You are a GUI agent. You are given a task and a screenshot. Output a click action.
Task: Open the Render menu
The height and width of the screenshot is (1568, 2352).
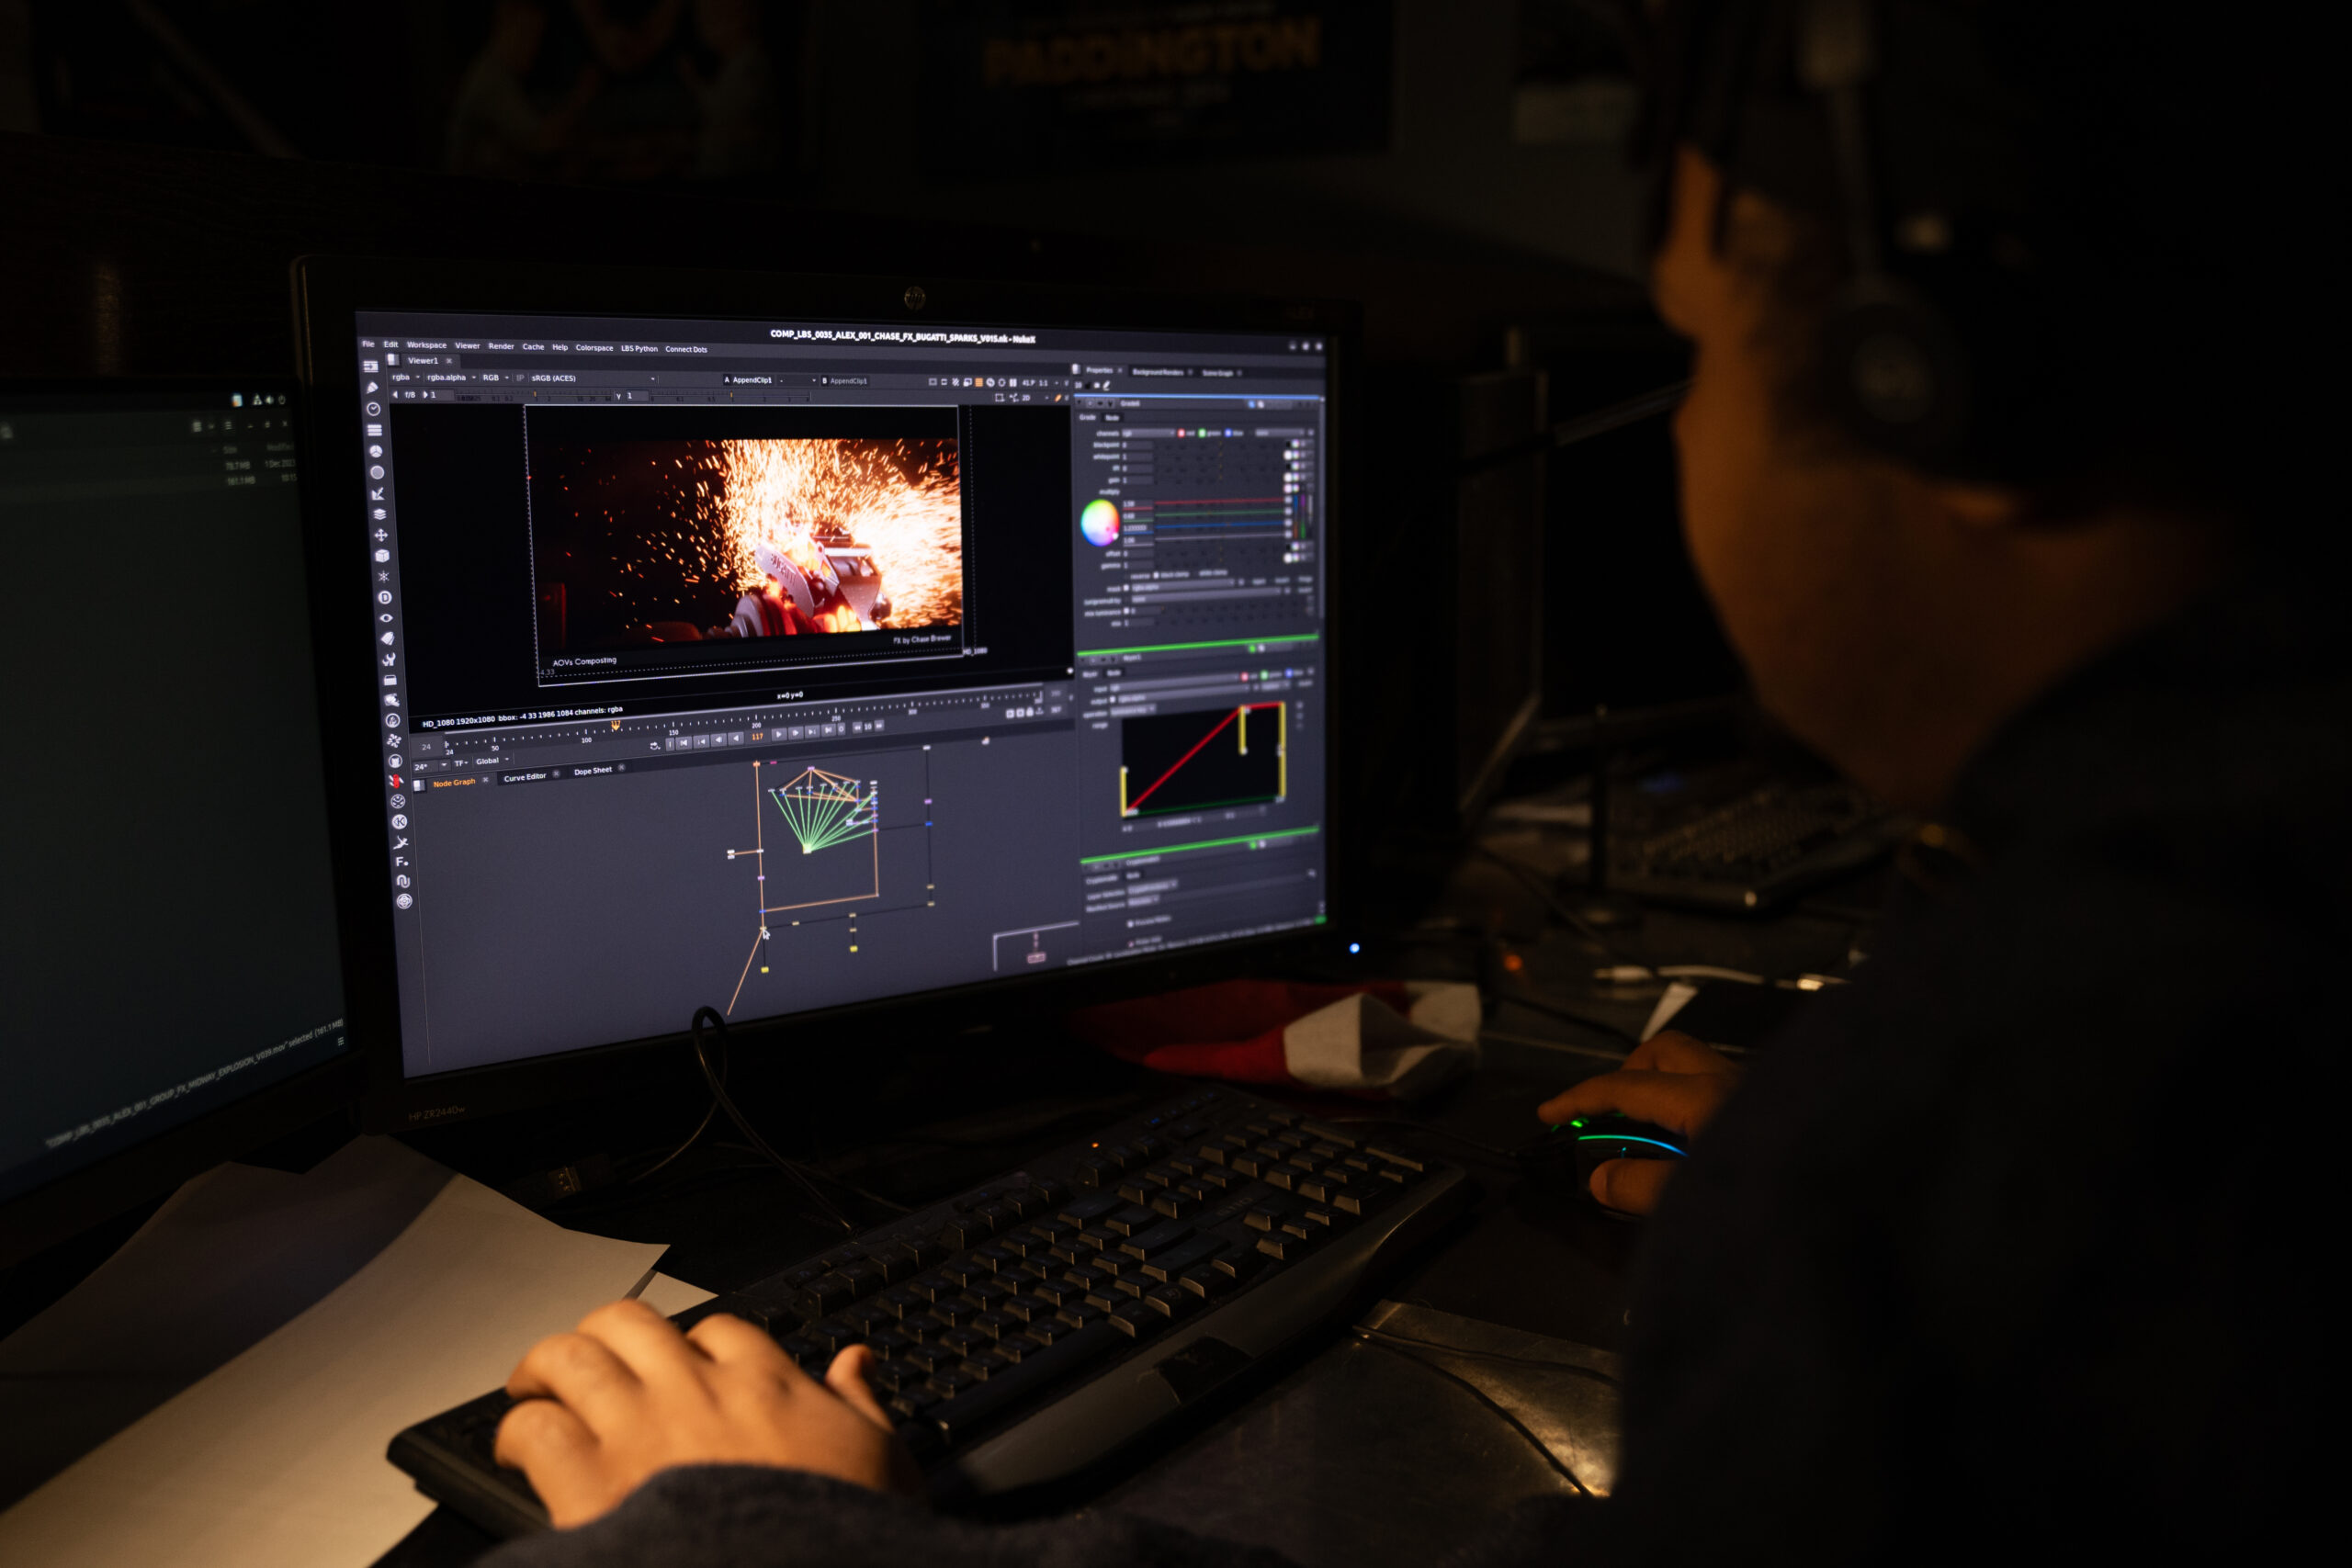coord(501,346)
